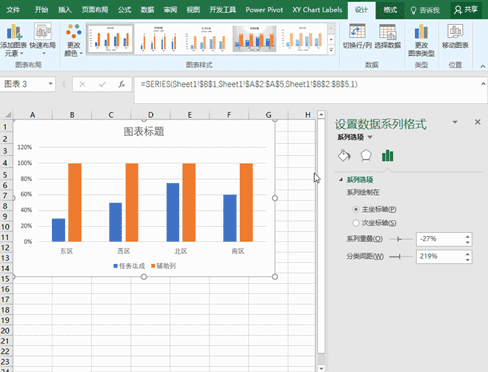Screen dimensions: 488x372
Task: Open the name box dropdown arrow
Action: point(50,84)
